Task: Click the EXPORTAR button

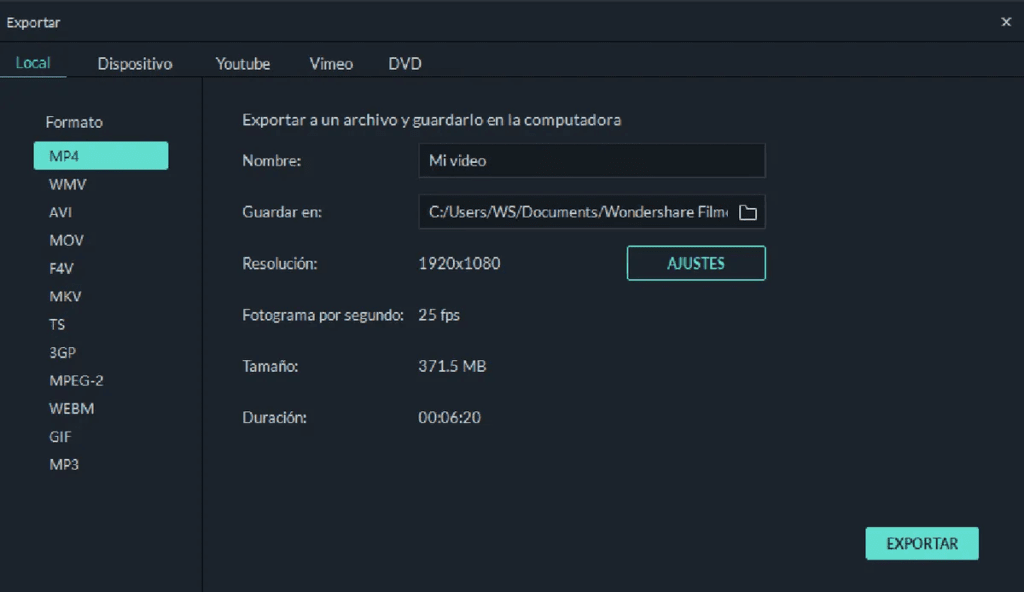Action: (x=921, y=544)
